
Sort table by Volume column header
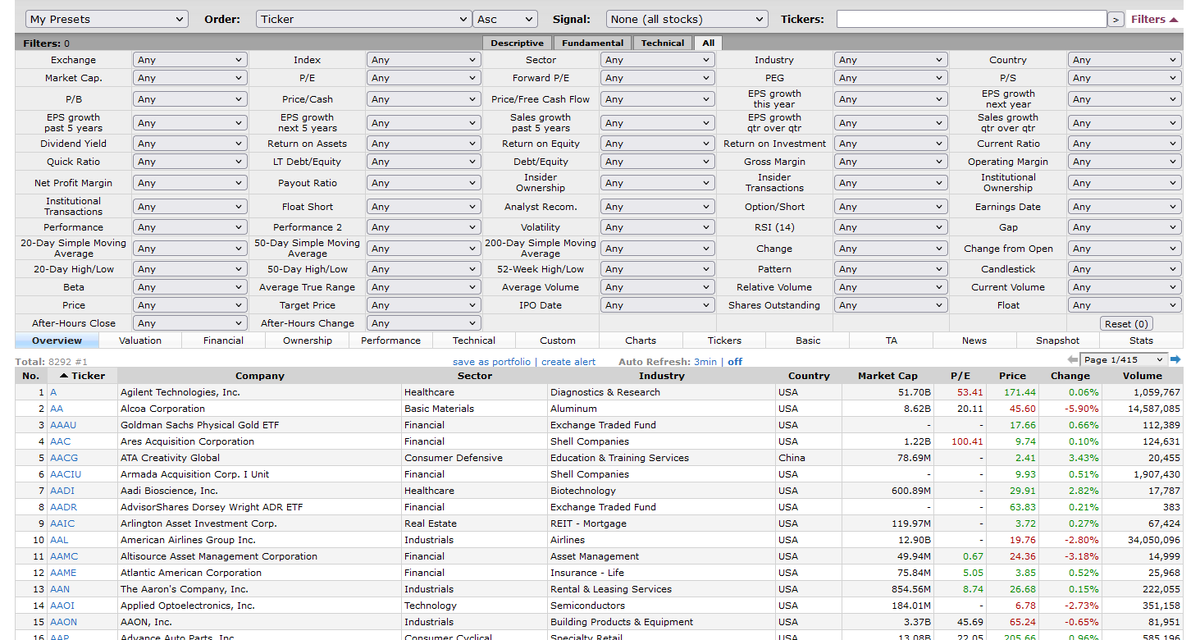point(1142,376)
